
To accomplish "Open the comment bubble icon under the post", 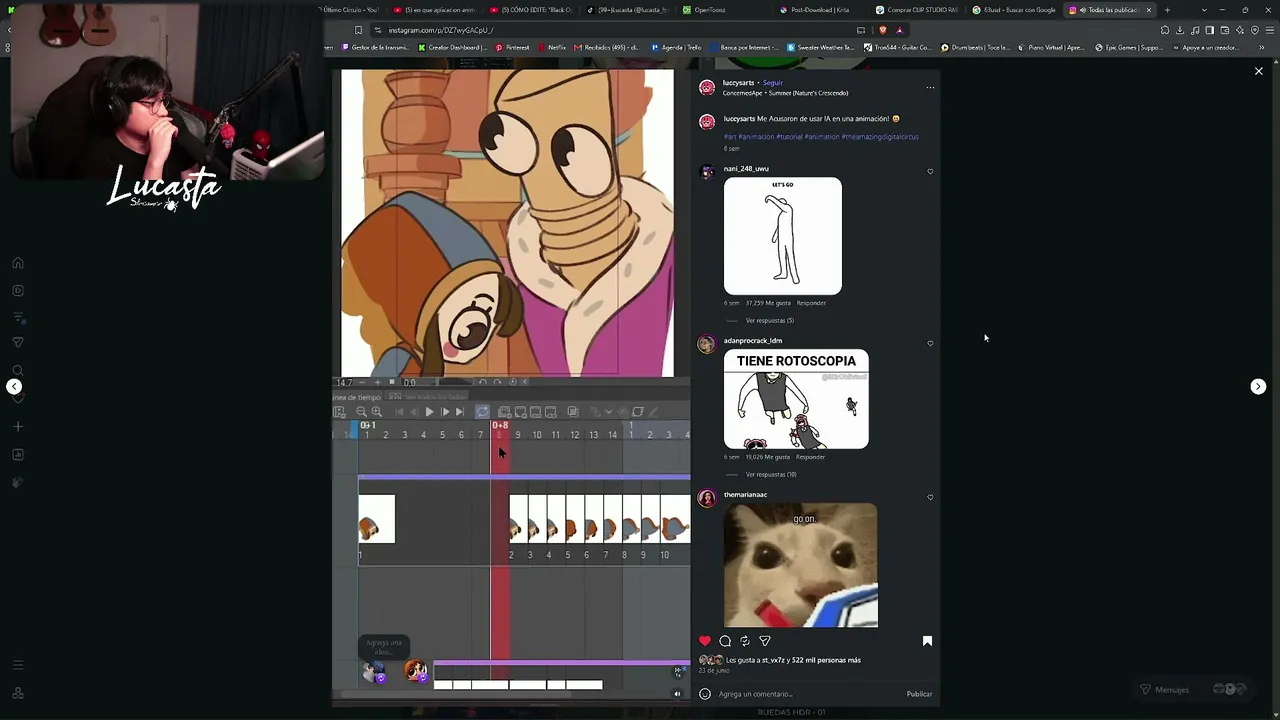I will (725, 641).
